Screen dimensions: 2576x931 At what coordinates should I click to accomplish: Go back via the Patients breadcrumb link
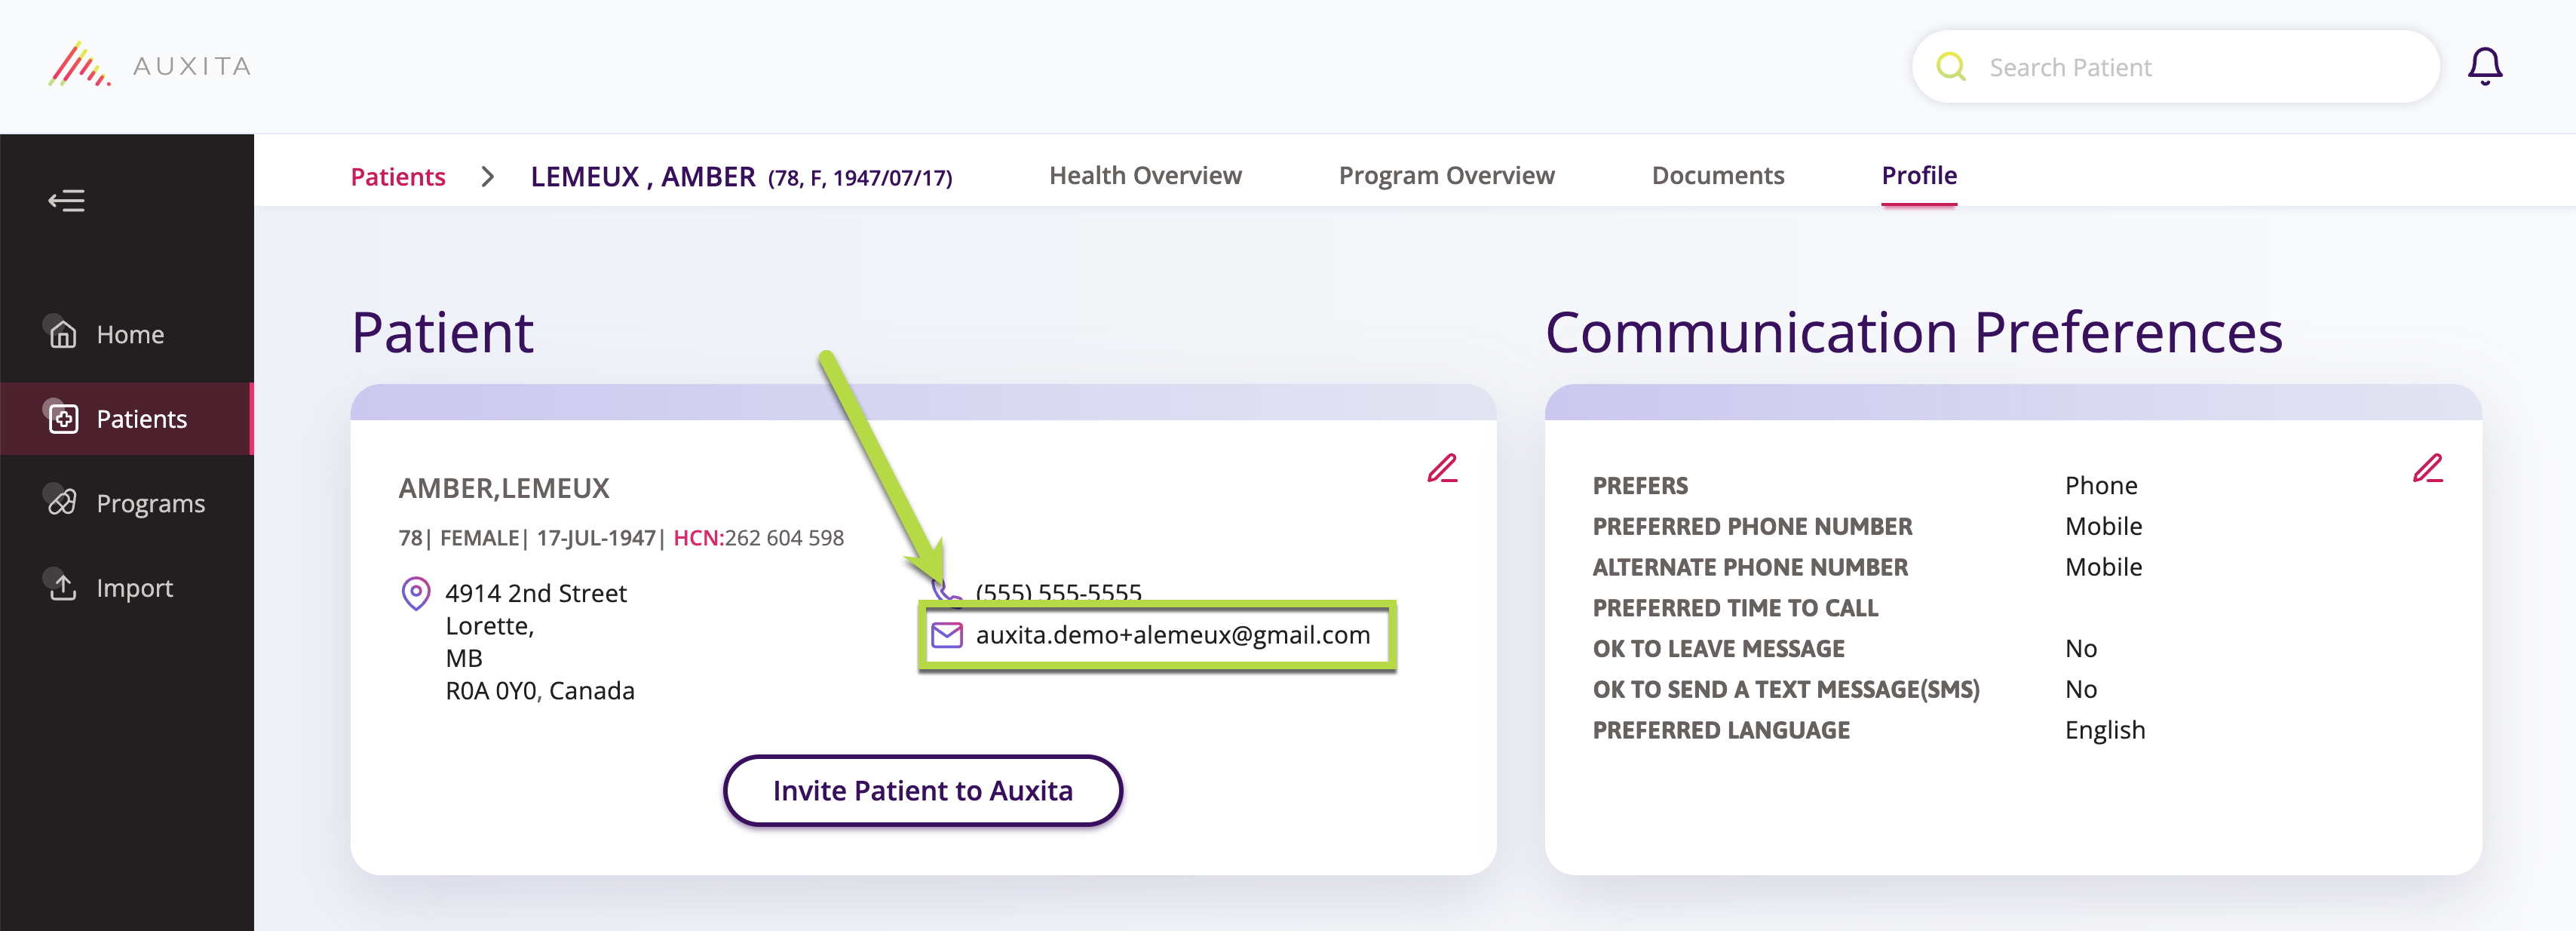[397, 176]
